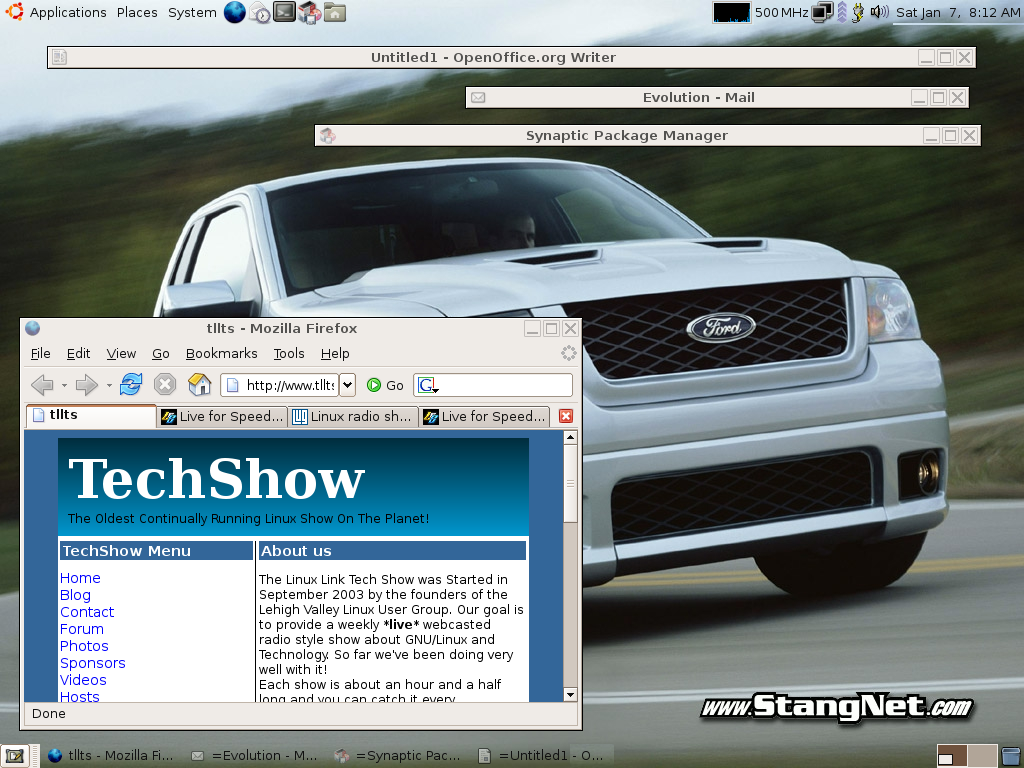Select tllts - Mozilla Firefox taskbar item
Image resolution: width=1024 pixels, height=768 pixels.
(111, 756)
